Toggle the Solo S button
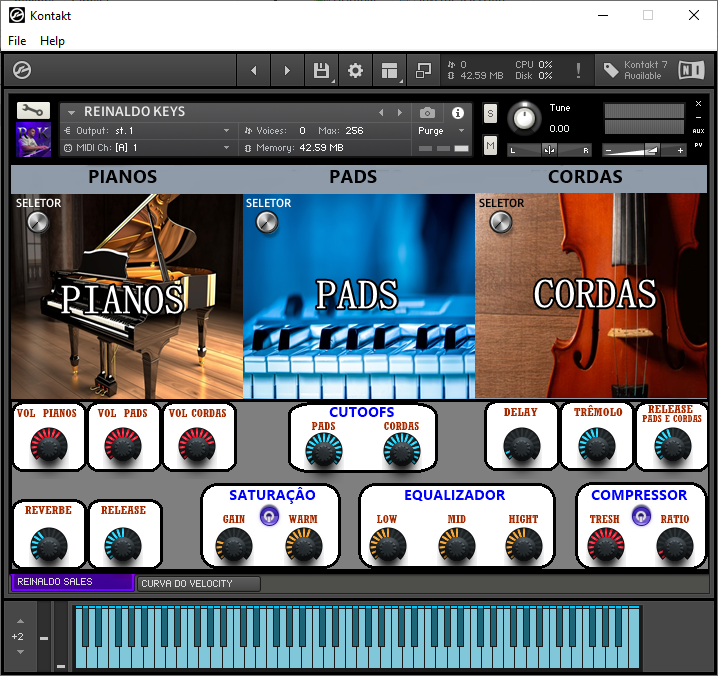This screenshot has width=718, height=676. click(490, 113)
